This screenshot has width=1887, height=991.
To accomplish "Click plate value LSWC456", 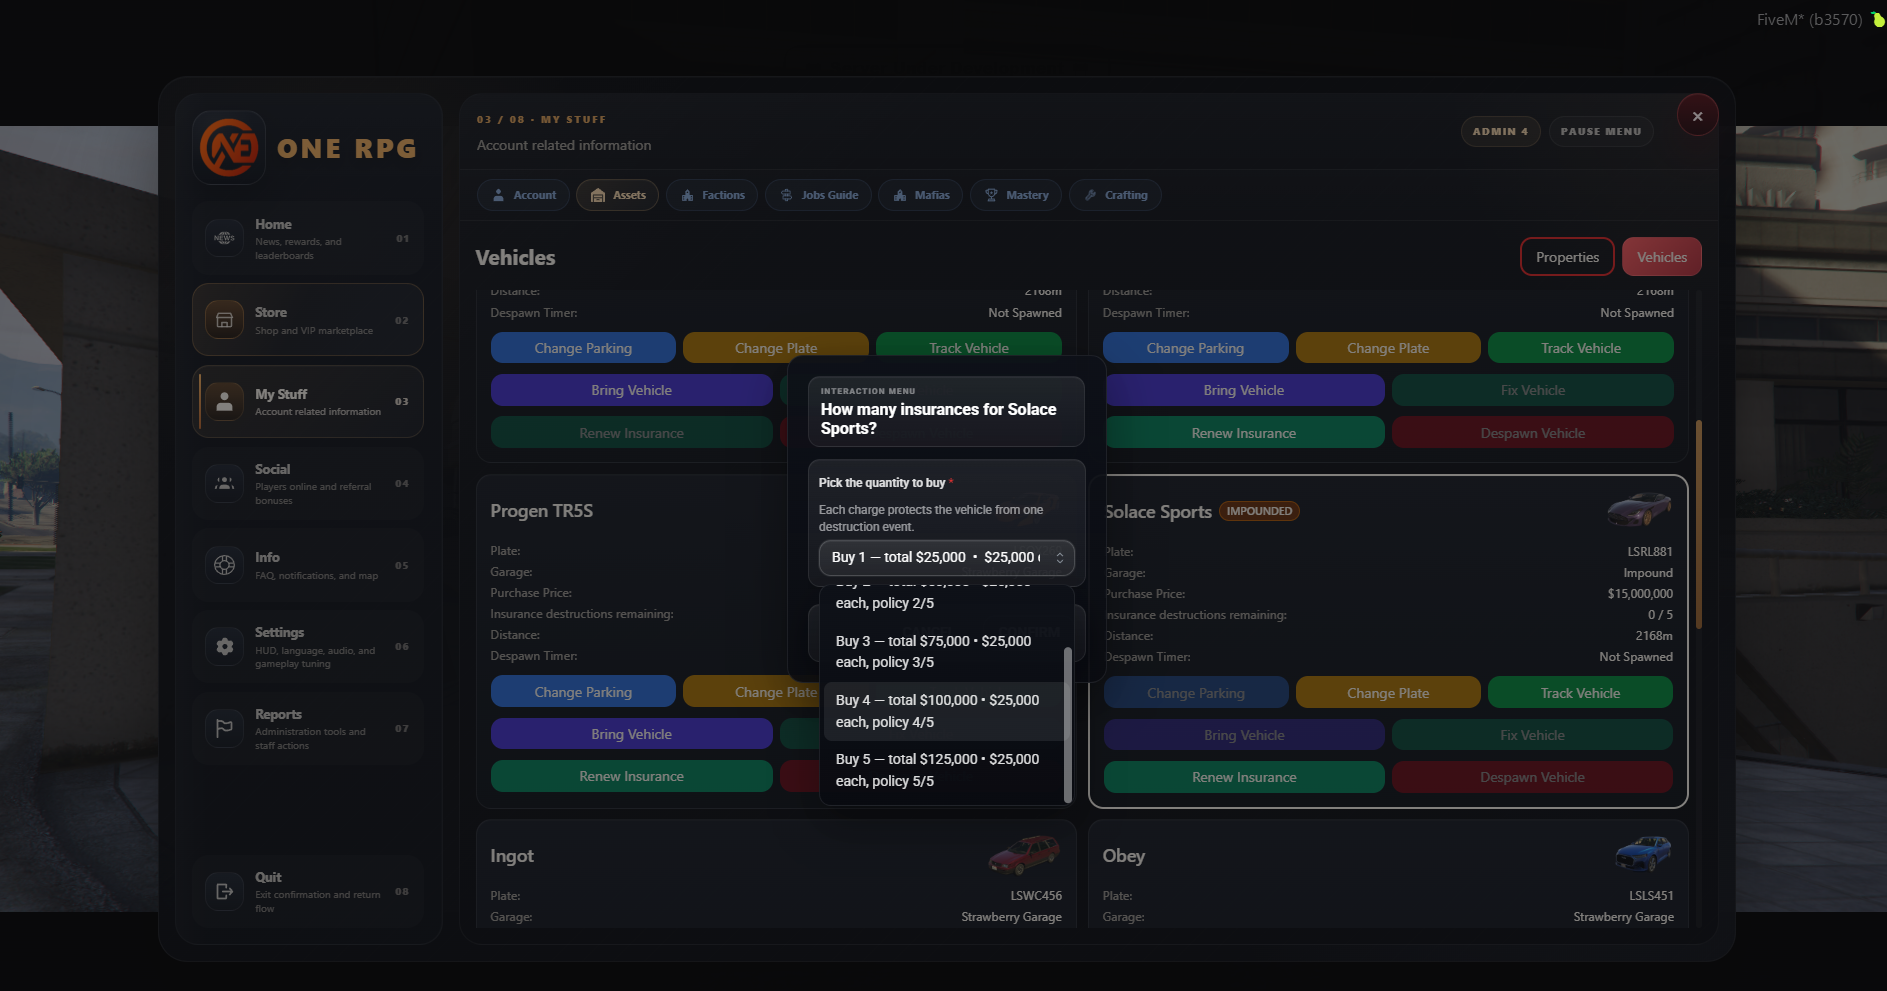I will coord(1036,896).
